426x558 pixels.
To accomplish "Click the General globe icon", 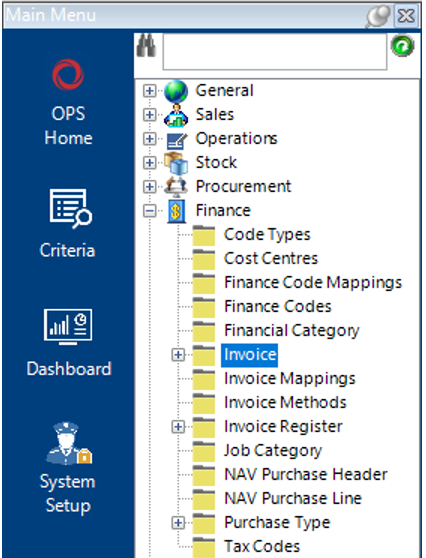I will 176,91.
